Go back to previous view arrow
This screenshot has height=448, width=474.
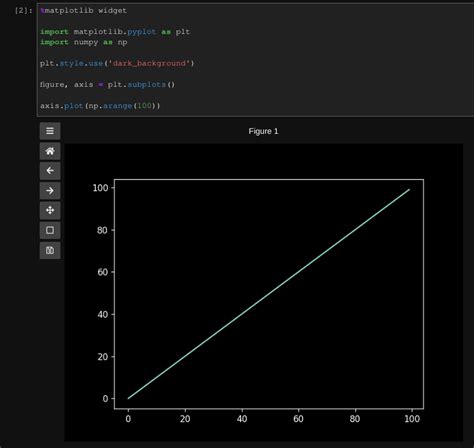(50, 171)
